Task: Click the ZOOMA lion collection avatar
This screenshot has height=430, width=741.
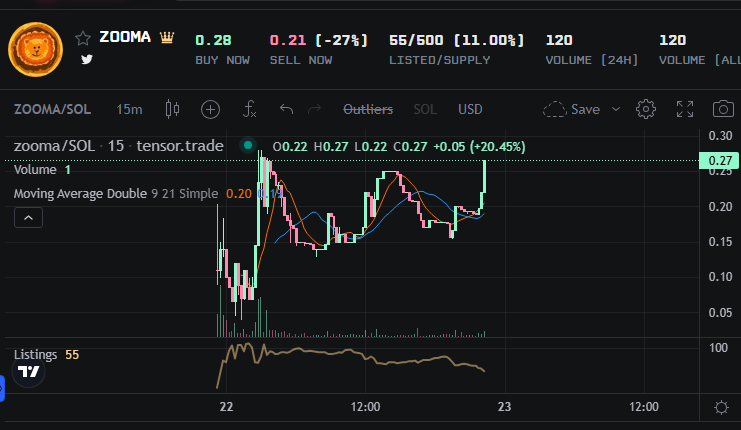Action: pyautogui.click(x=35, y=49)
